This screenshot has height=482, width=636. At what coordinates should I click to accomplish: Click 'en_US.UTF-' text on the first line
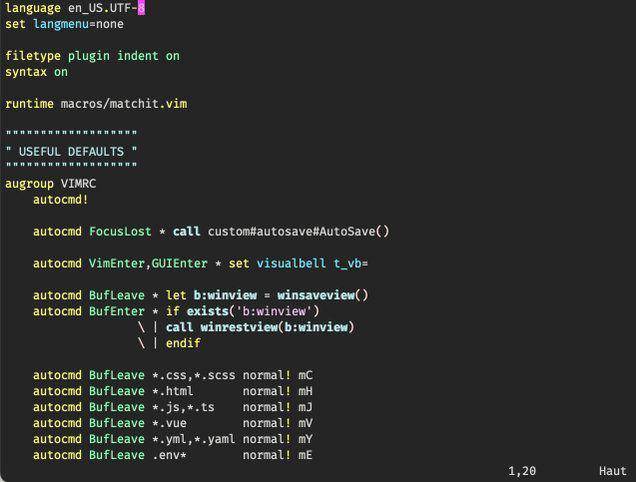103,8
